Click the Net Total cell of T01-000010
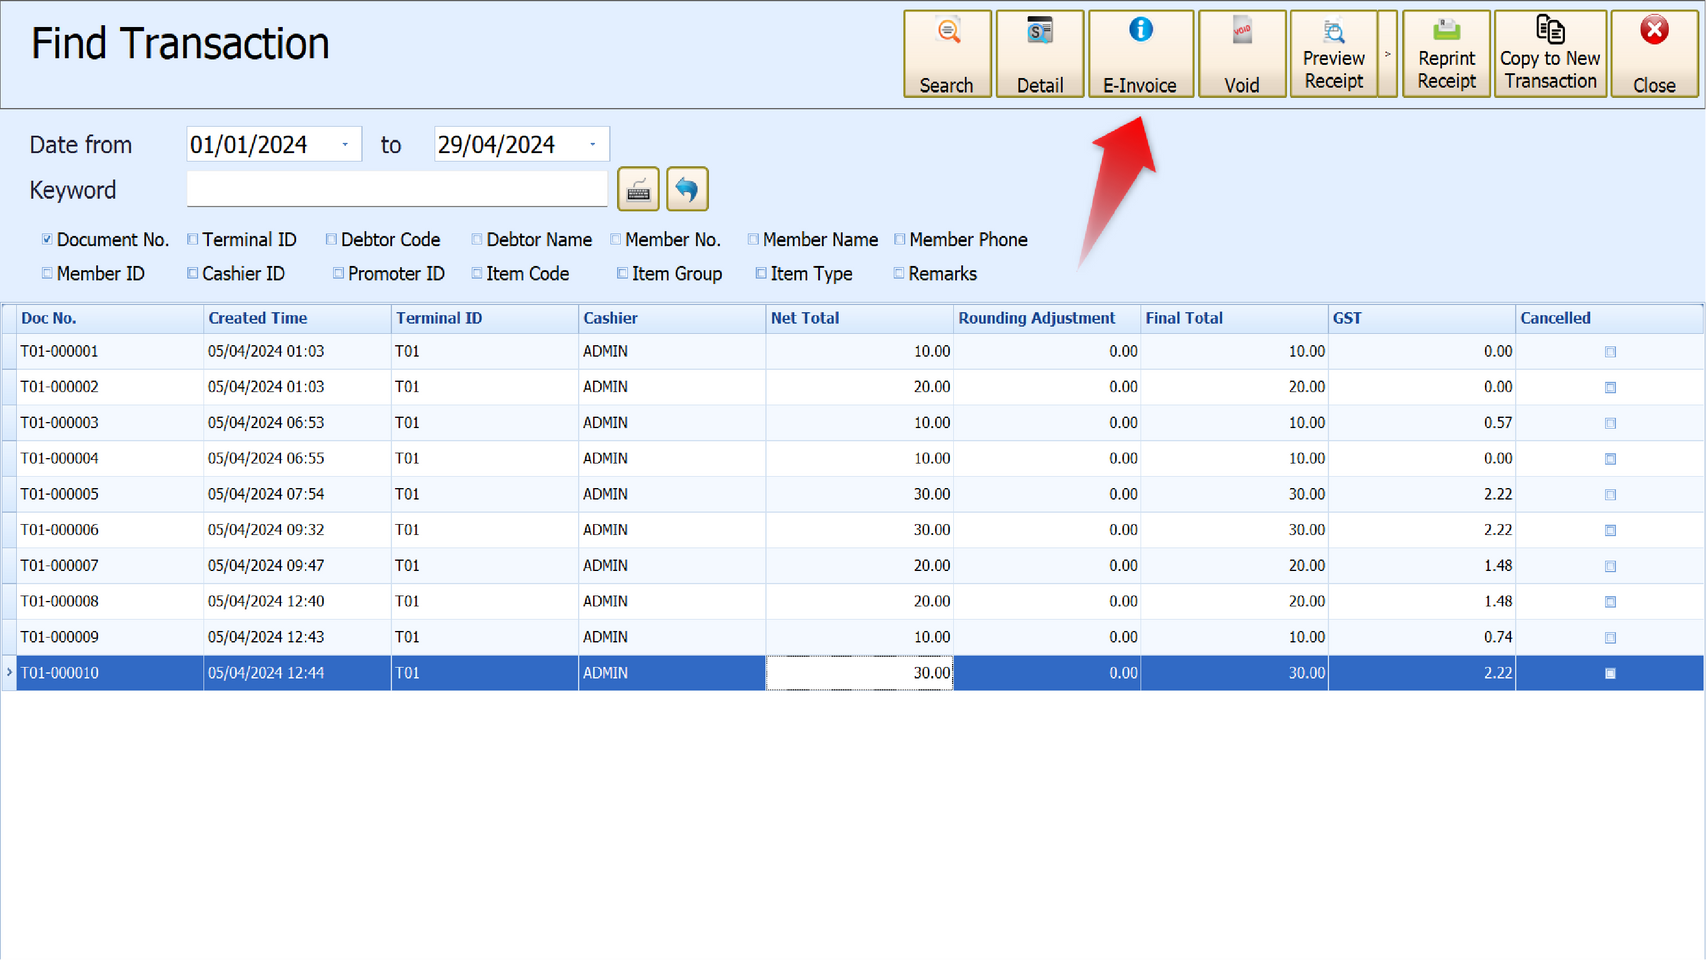Screen dimensions: 1706x960 [x=860, y=673]
